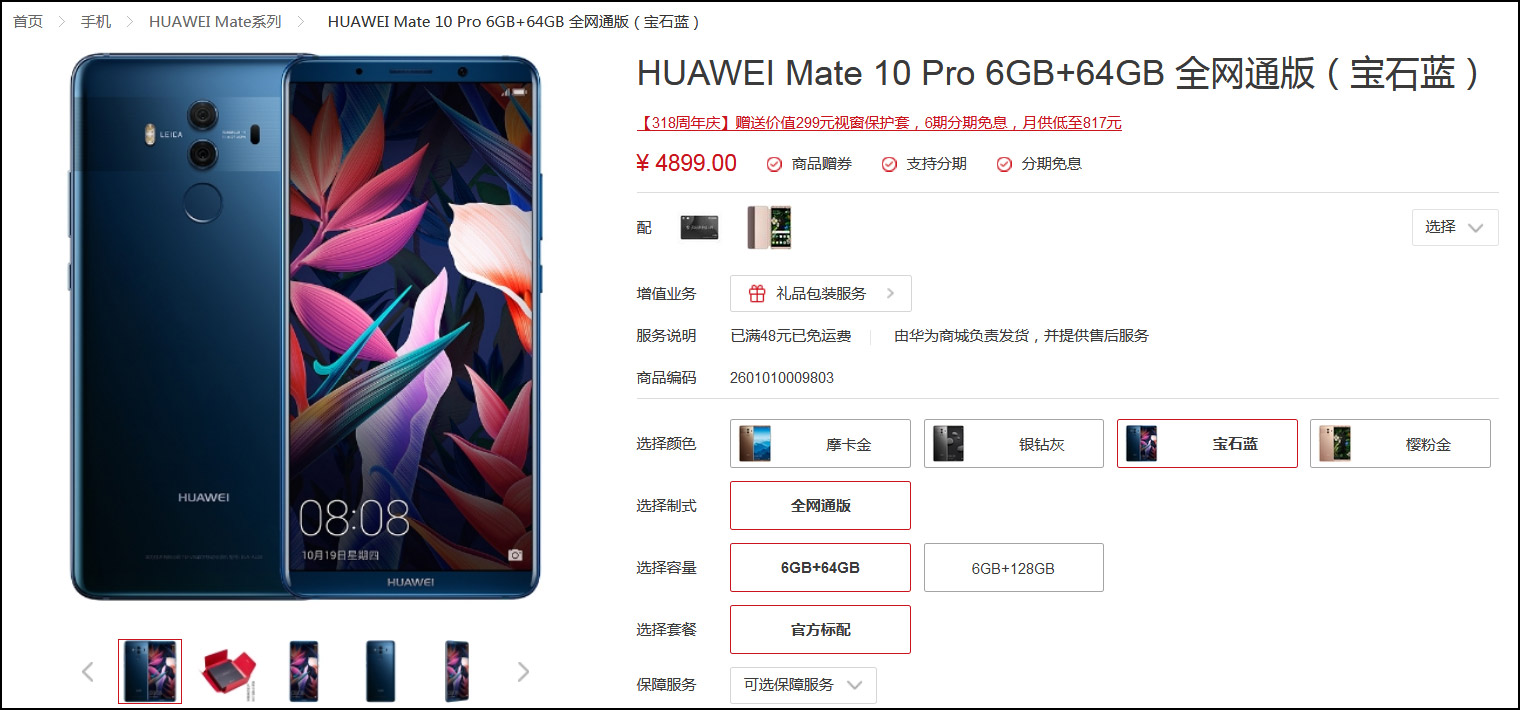The width and height of the screenshot is (1520, 710).
Task: Open the HUAWEI Mate系列 breadcrumb
Action: [x=215, y=21]
